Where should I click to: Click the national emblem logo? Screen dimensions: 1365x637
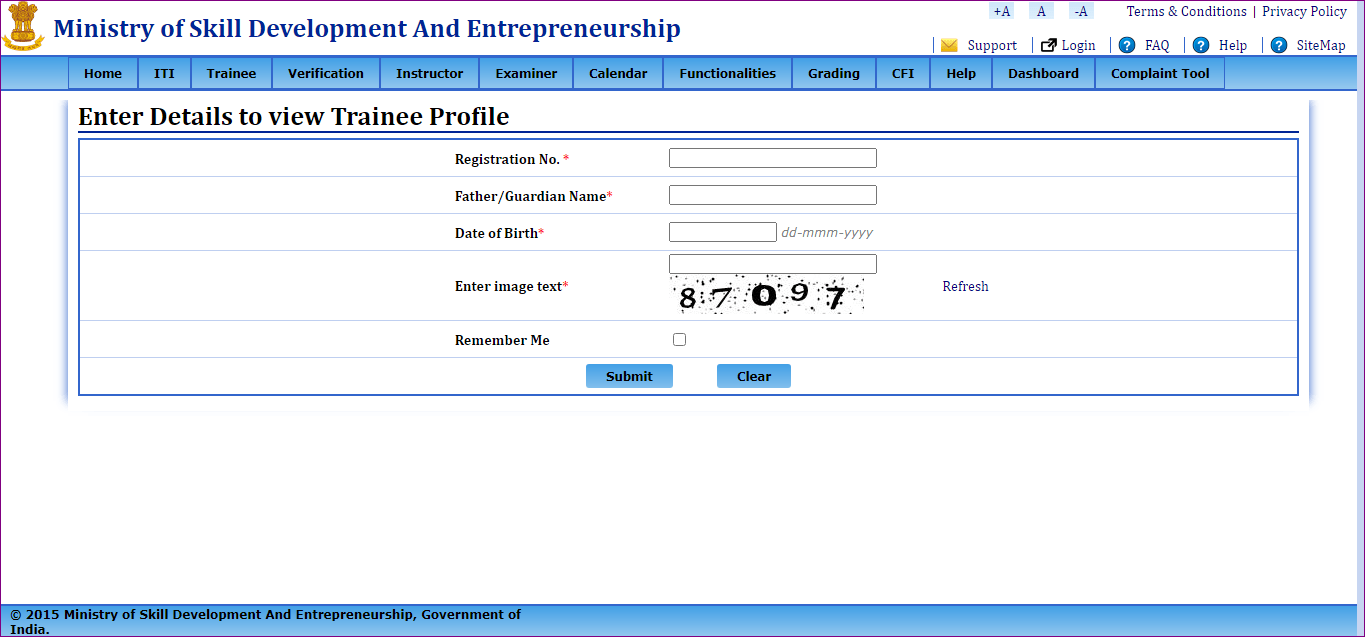pyautogui.click(x=23, y=29)
